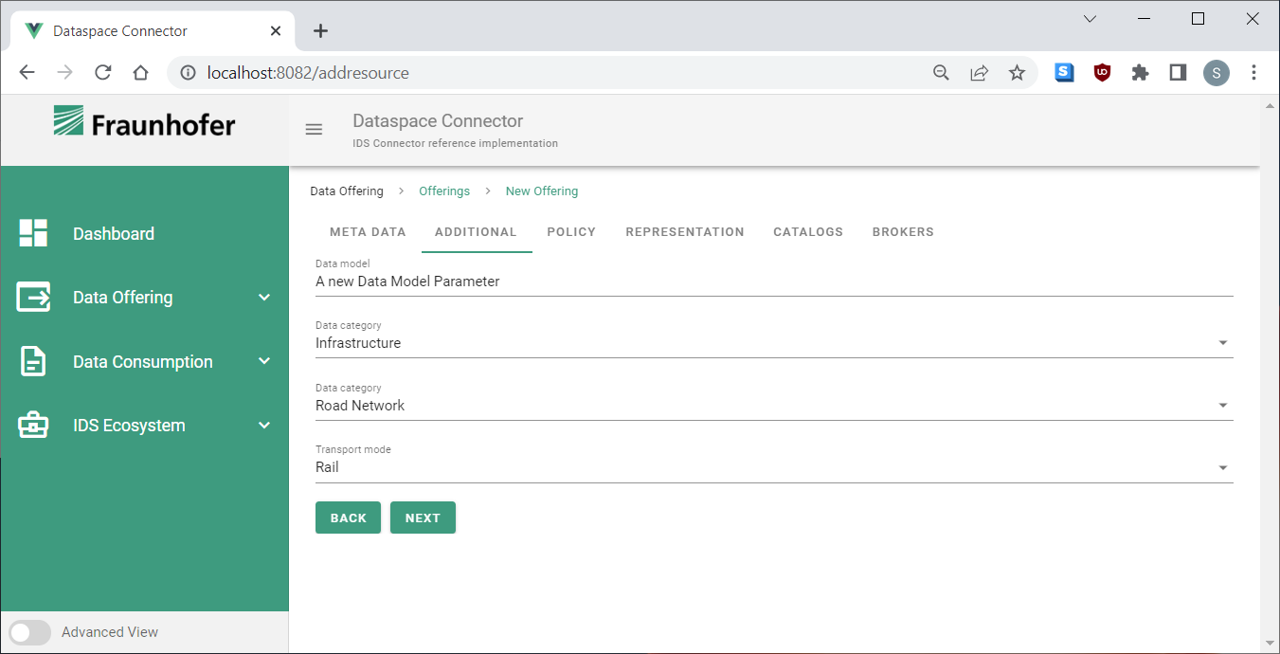Open the Offerings breadcrumb link
1280x654 pixels.
point(444,191)
